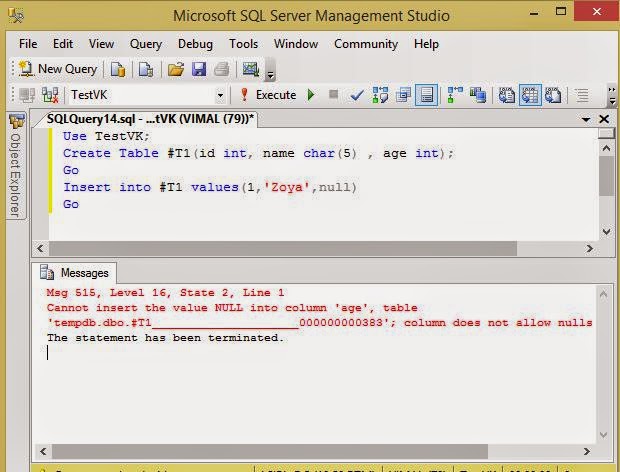Viewport: 620px width, 472px height.
Task: Open active files dropdown arrow
Action: tap(586, 119)
